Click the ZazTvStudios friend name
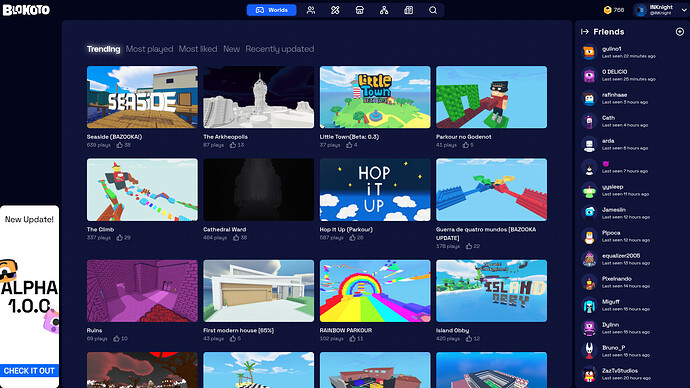690x388 pixels. (620, 370)
